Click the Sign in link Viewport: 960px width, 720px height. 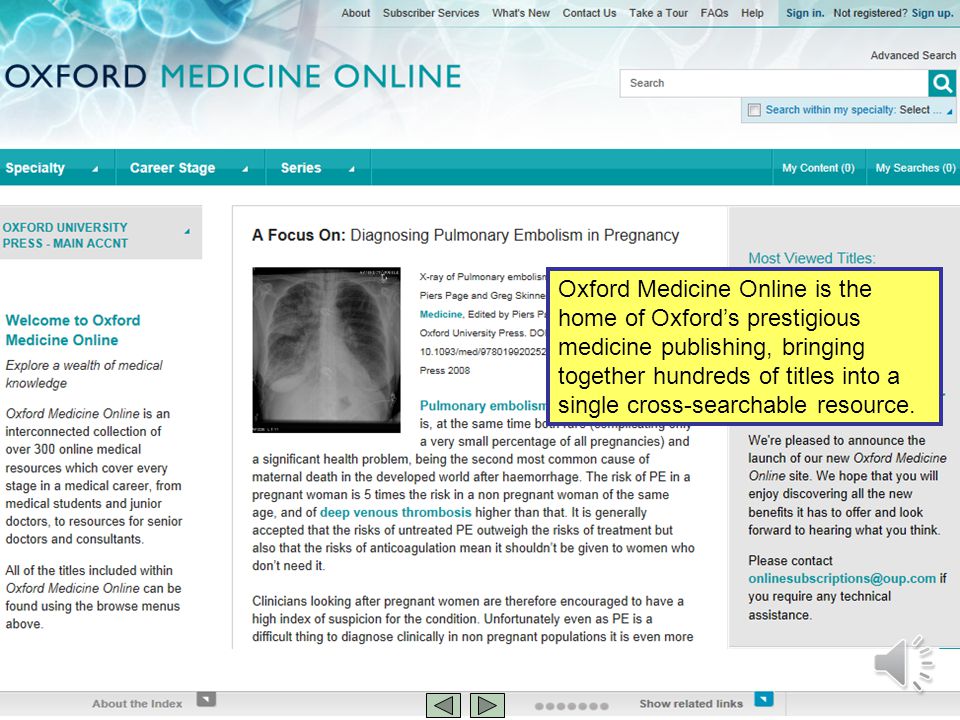[x=805, y=13]
